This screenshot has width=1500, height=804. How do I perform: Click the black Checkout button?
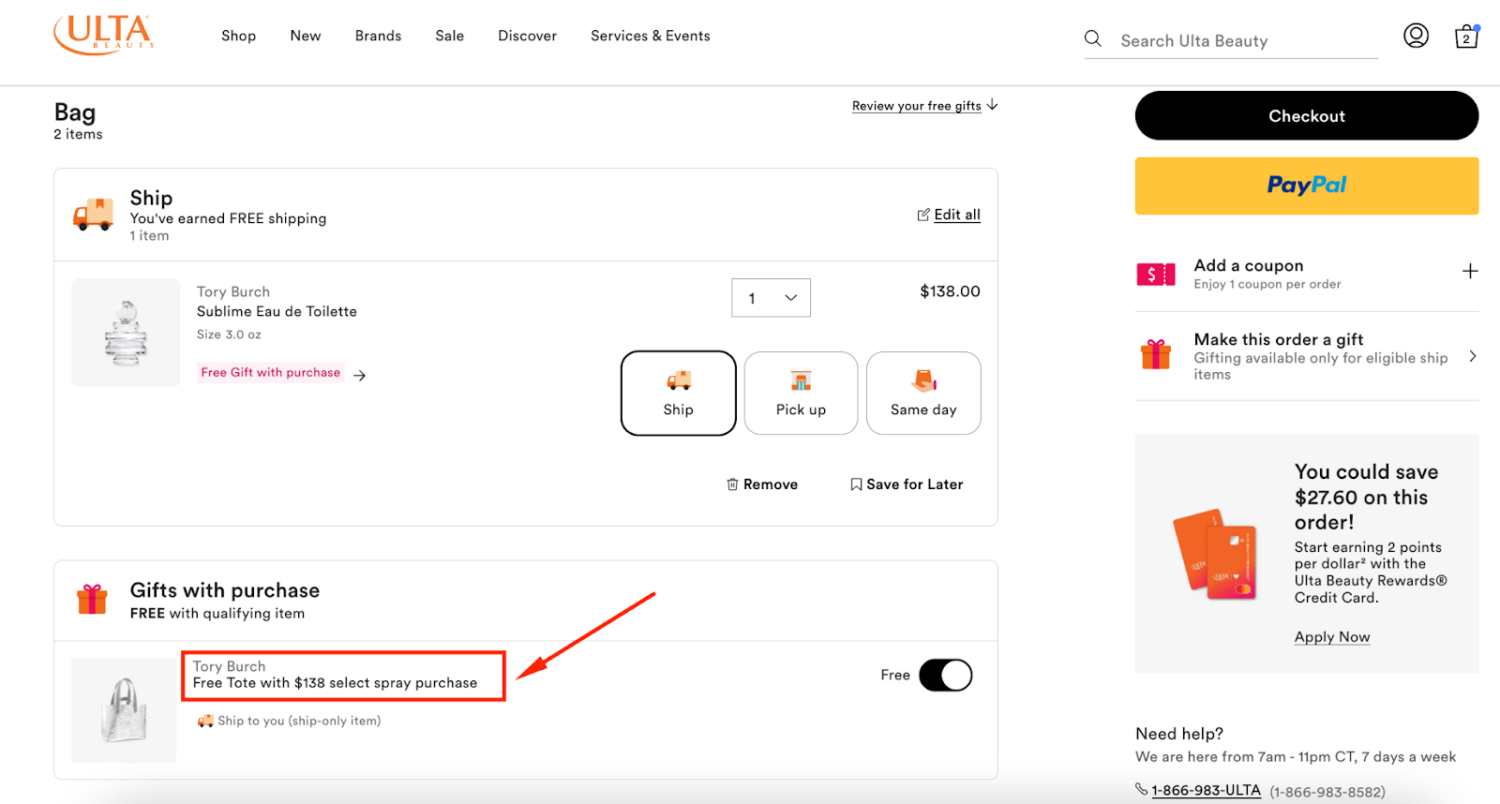point(1306,116)
